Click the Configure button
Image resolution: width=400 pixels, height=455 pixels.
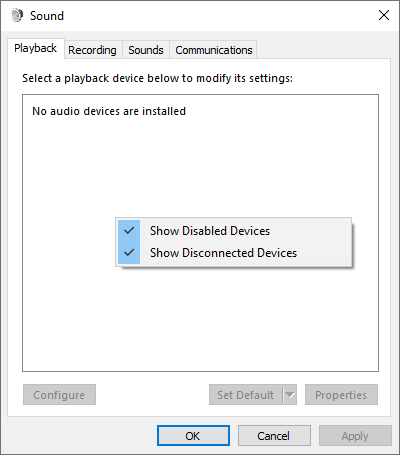(x=59, y=395)
